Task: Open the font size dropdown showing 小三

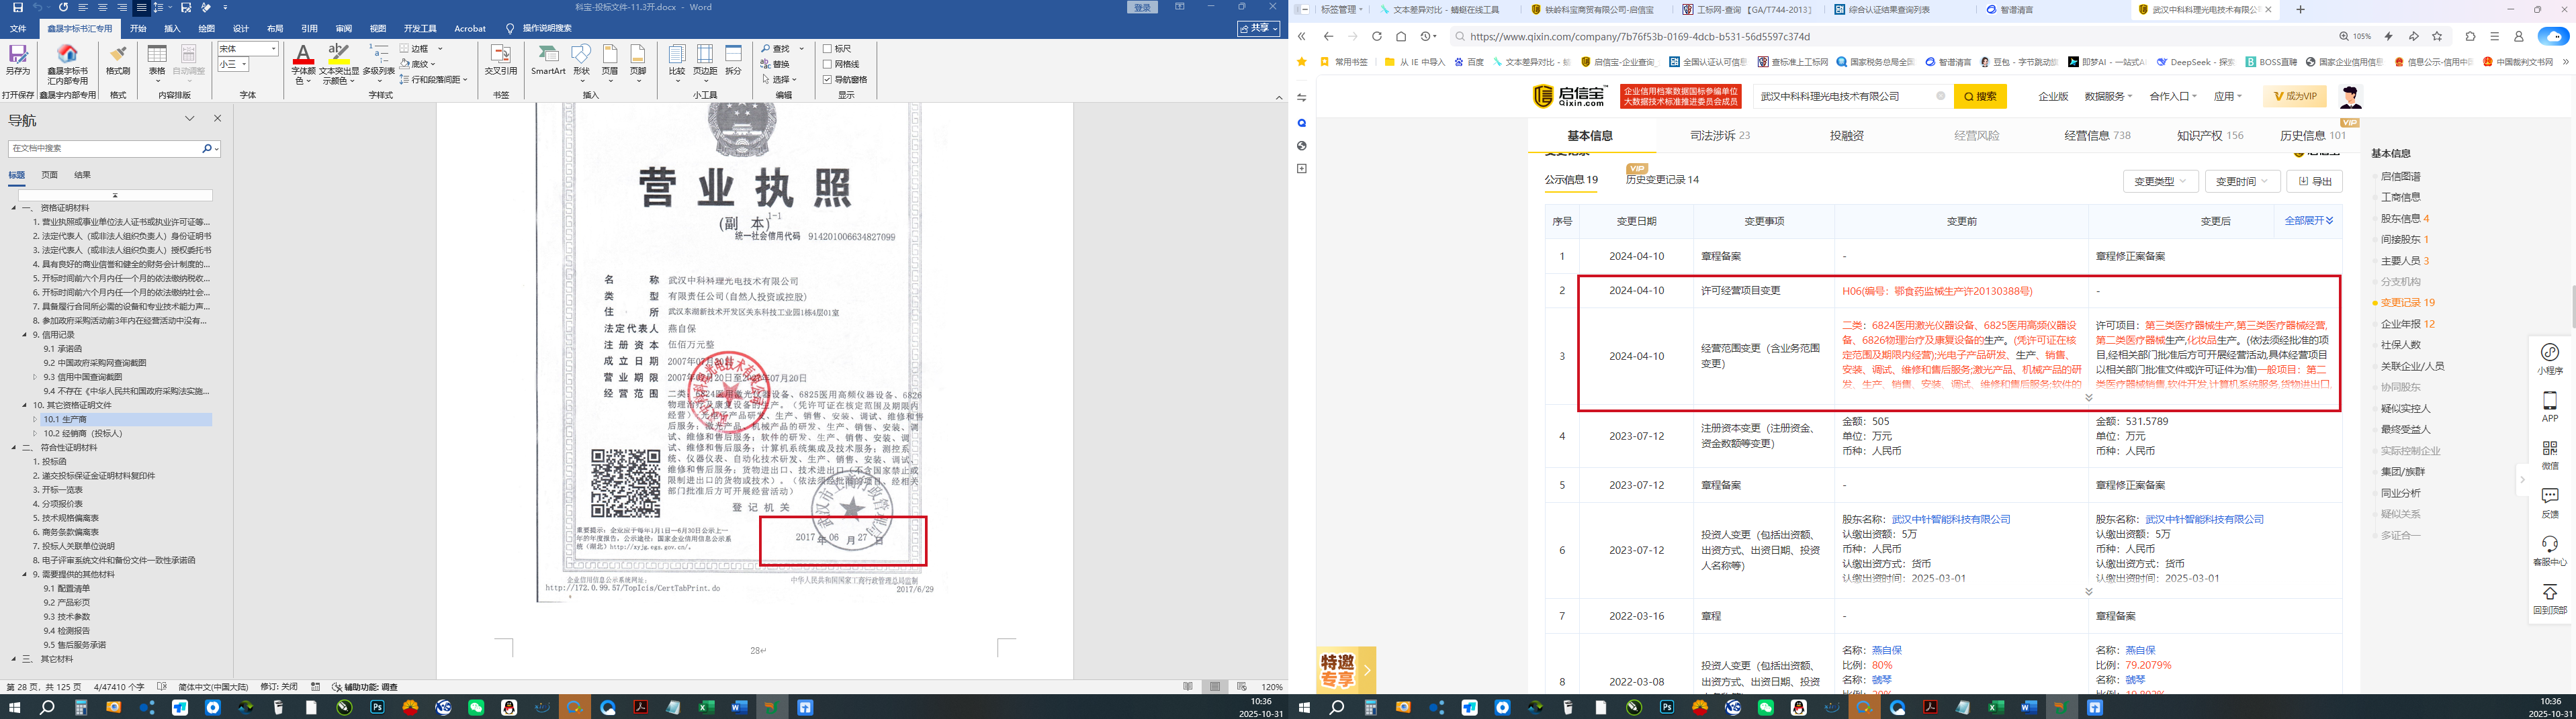Action: 243,64
